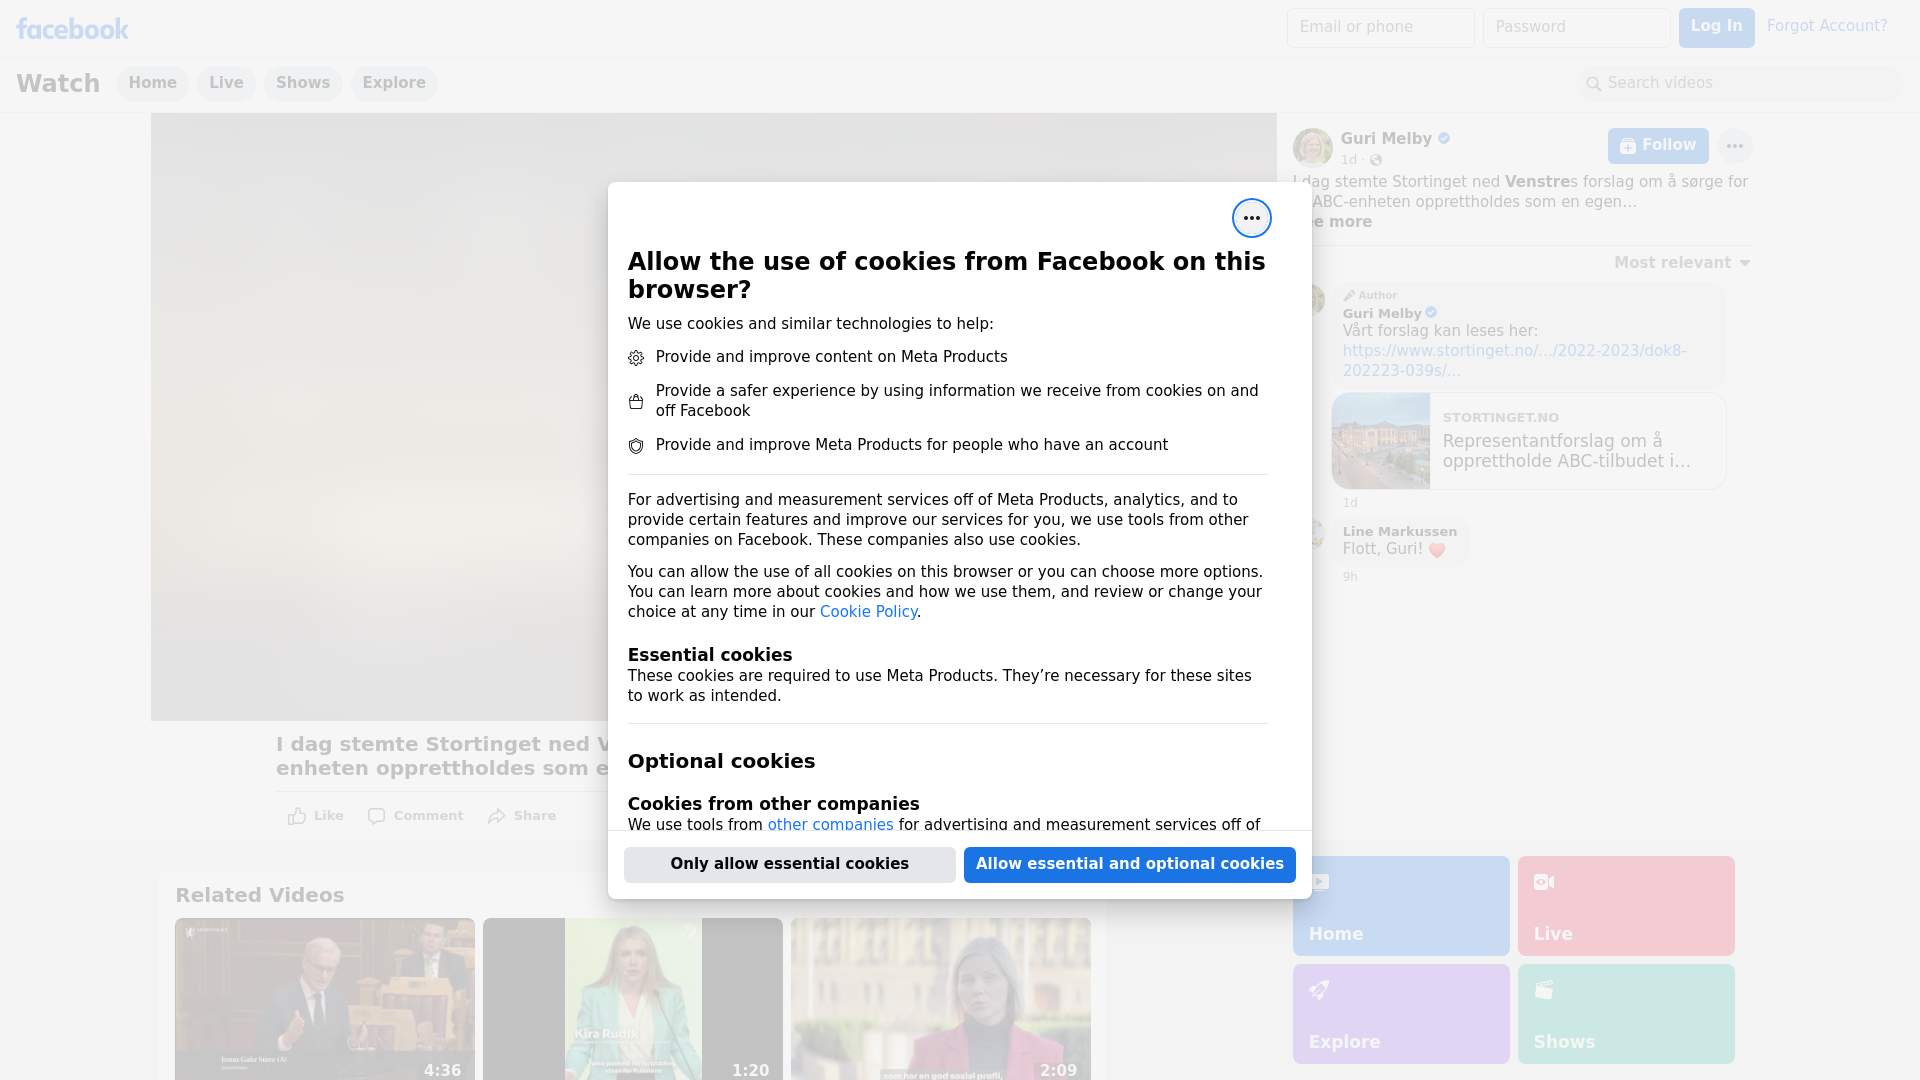Screen dimensions: 1920x1080
Task: Click the Share arrow icon
Action: click(x=497, y=816)
